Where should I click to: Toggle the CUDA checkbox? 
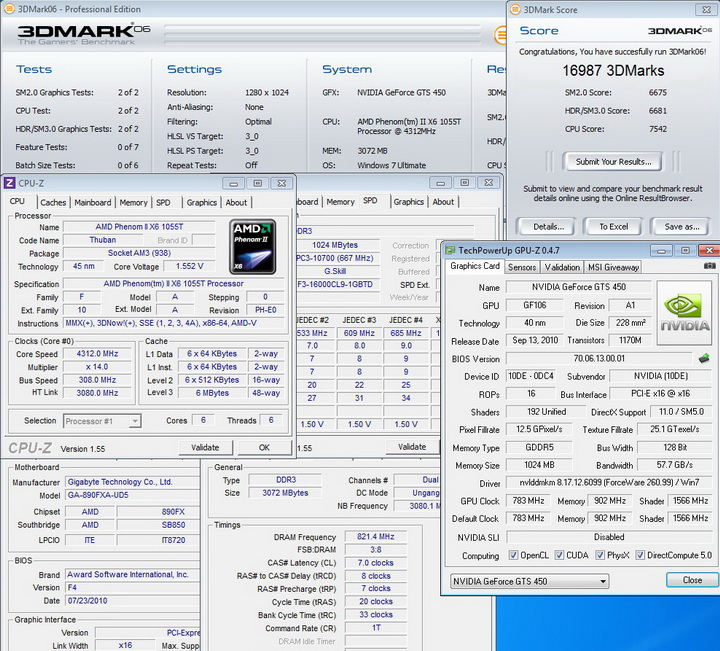click(559, 555)
